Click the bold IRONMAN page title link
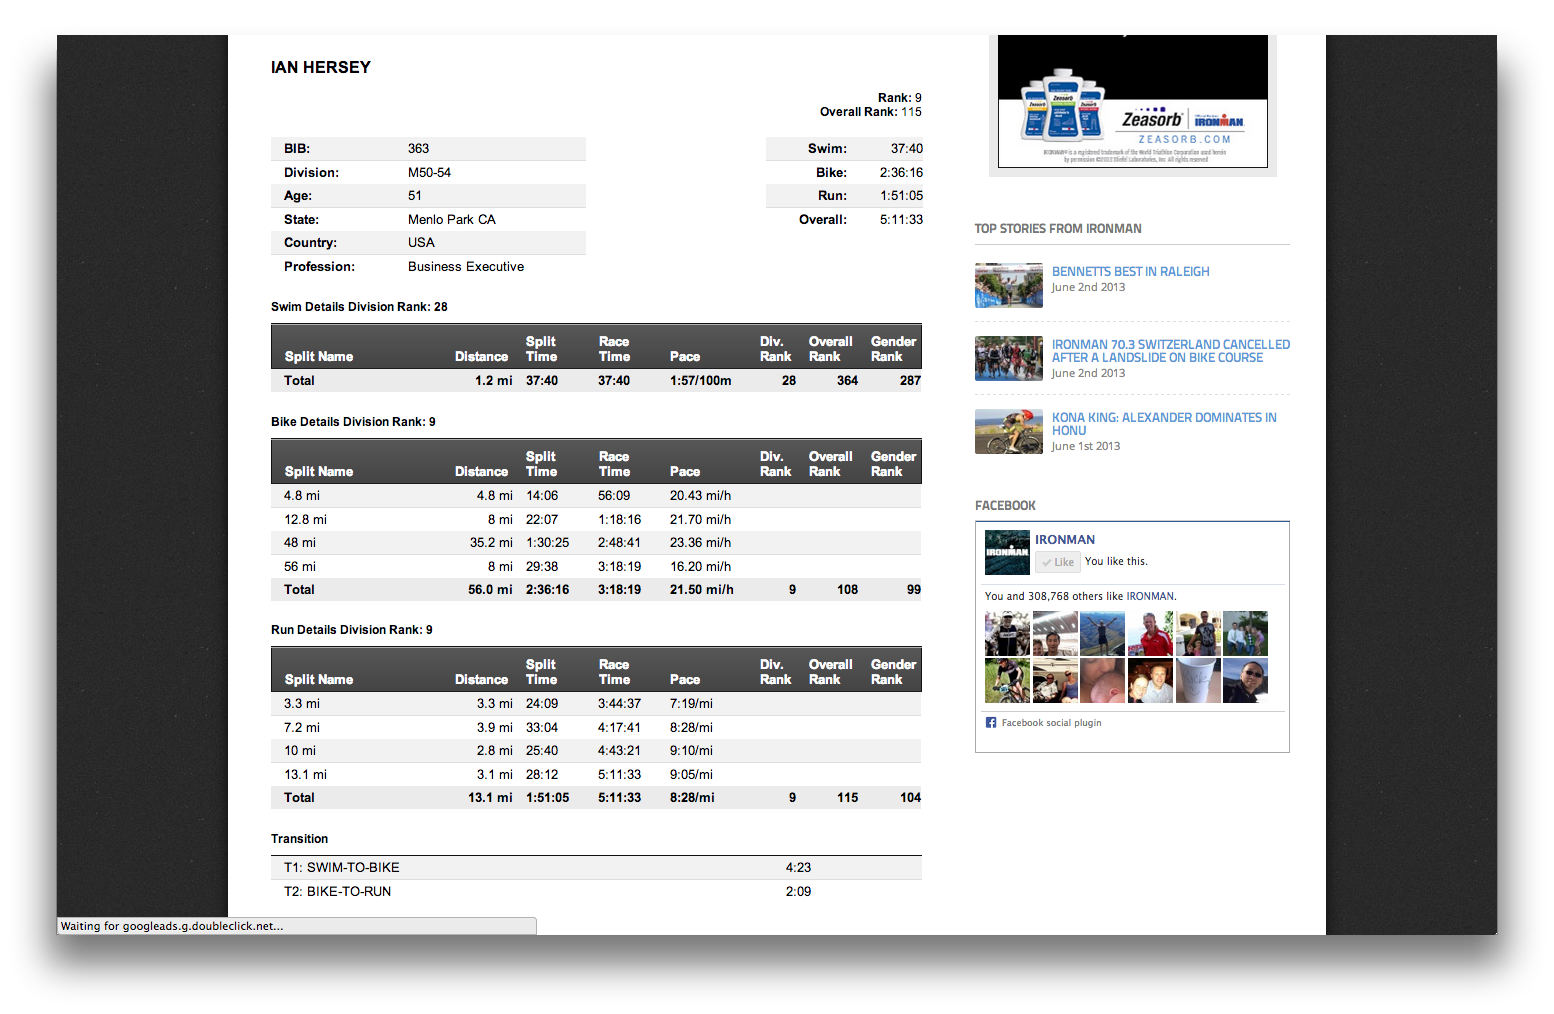Image resolution: width=1554 pixels, height=1014 pixels. point(1064,539)
